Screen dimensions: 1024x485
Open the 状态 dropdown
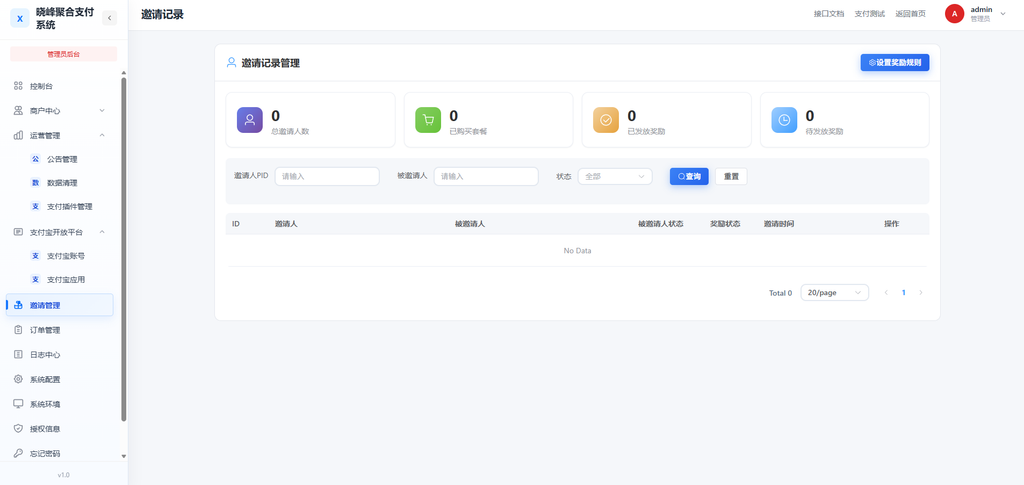[x=615, y=176]
